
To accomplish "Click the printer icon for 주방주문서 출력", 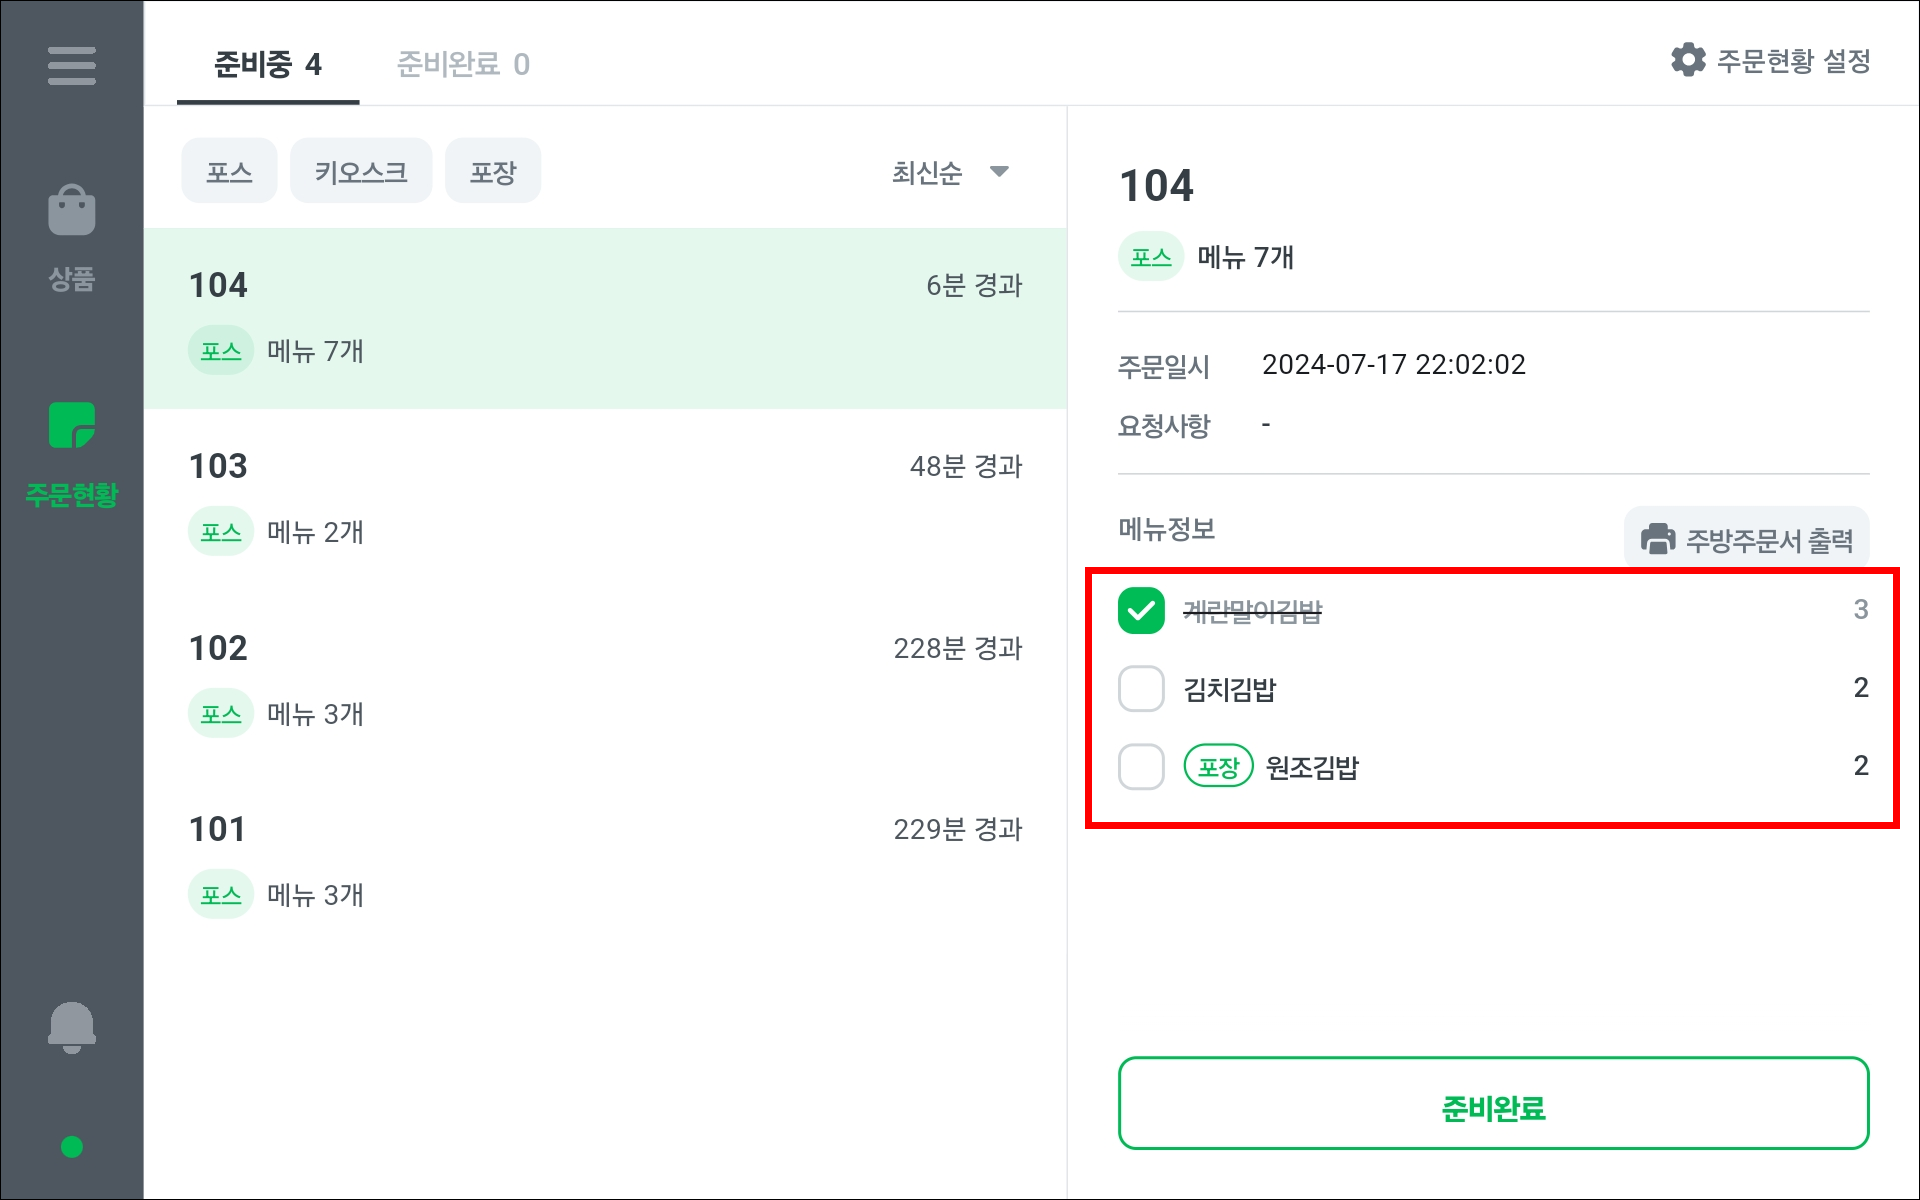I will tap(1658, 540).
